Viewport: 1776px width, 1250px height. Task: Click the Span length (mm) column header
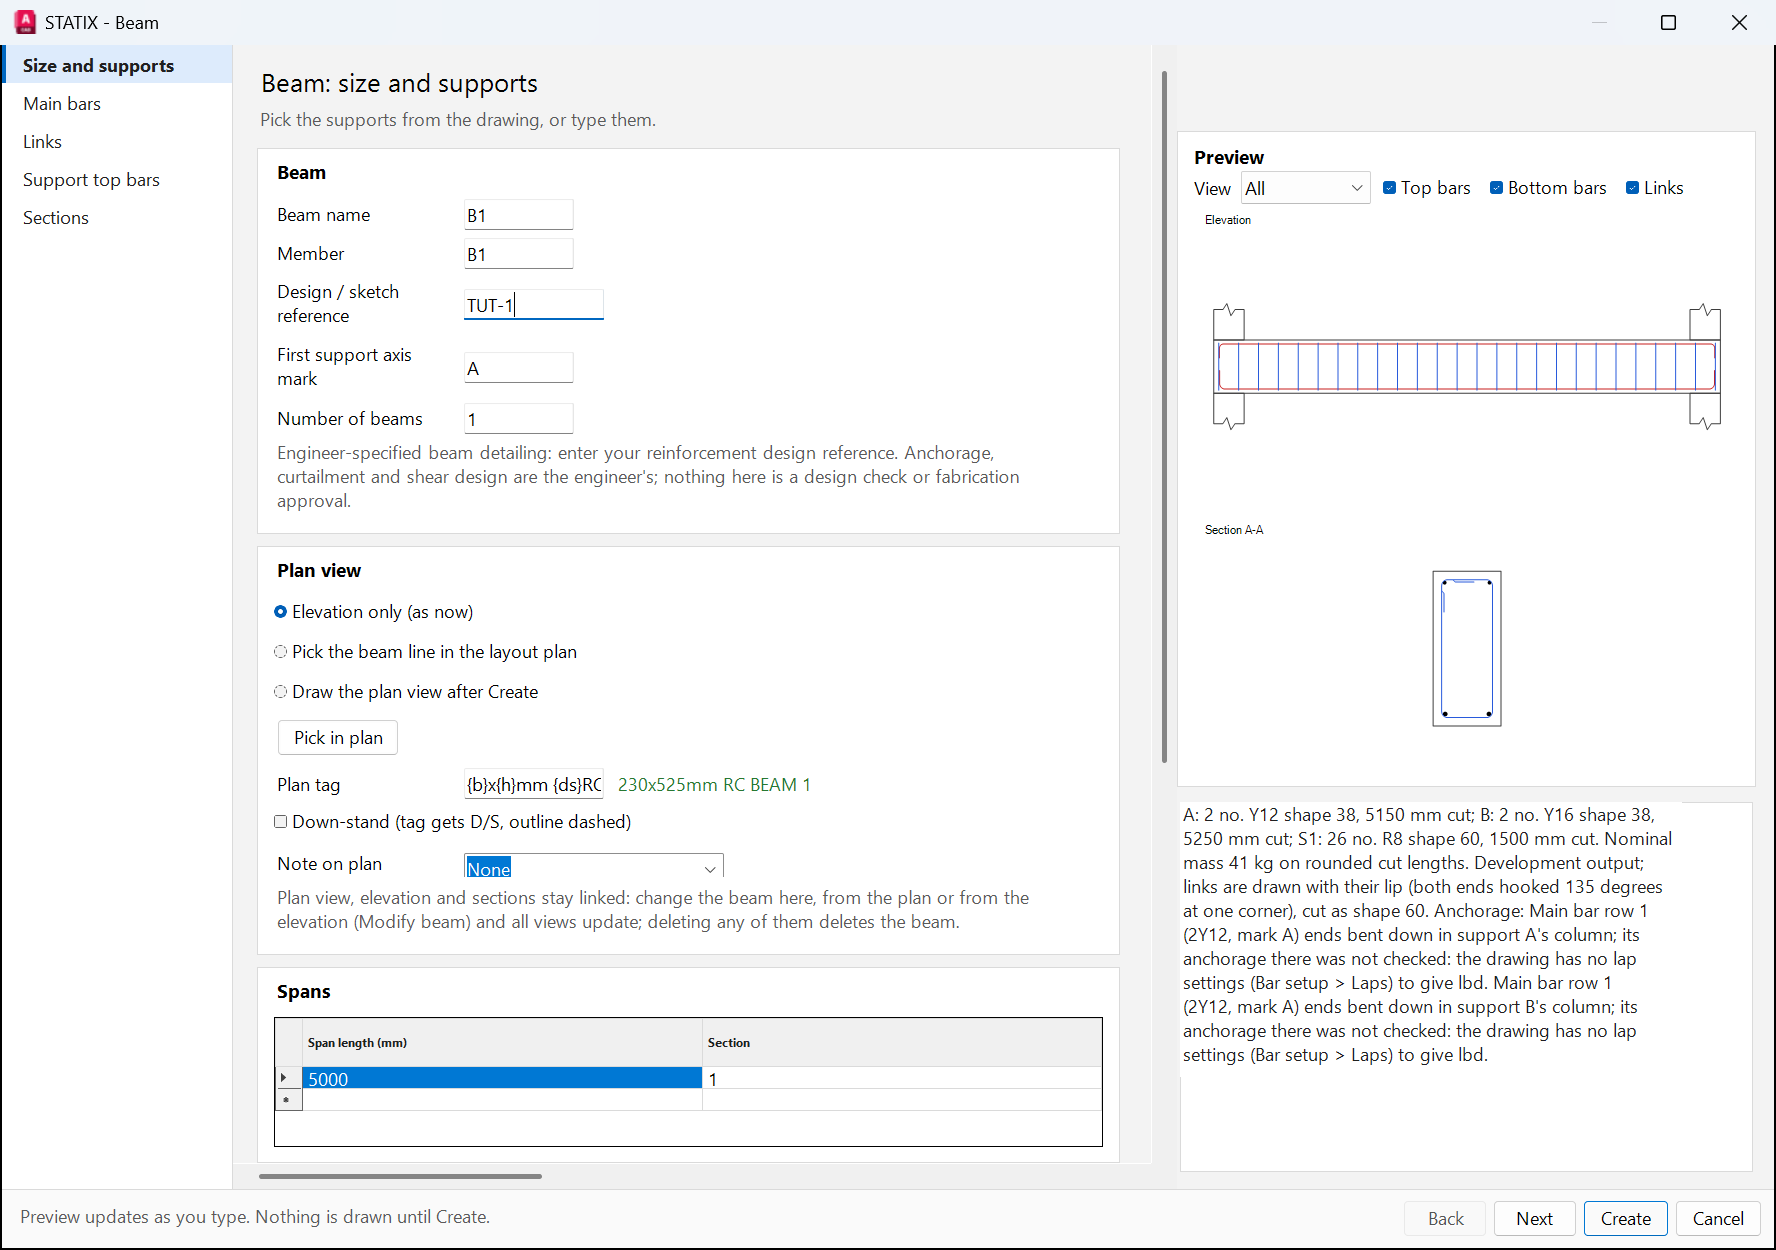(502, 1043)
